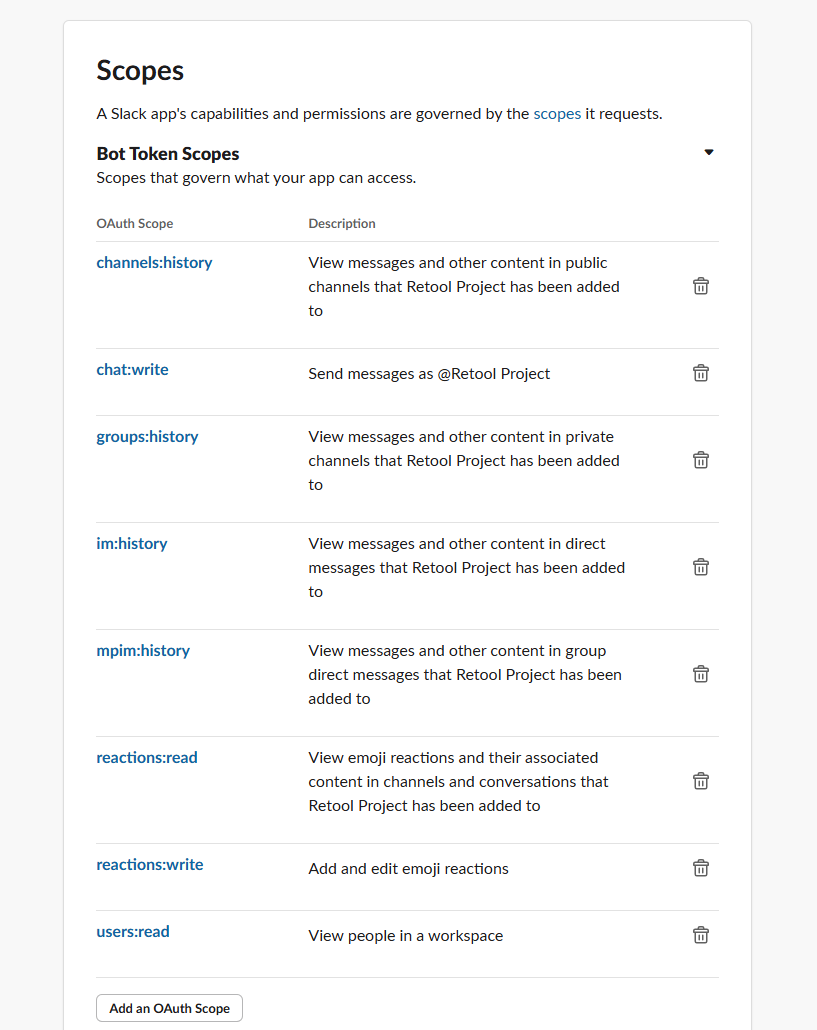The image size is (817, 1030).
Task: Collapse the Bot Token Scopes section
Action: tap(709, 152)
